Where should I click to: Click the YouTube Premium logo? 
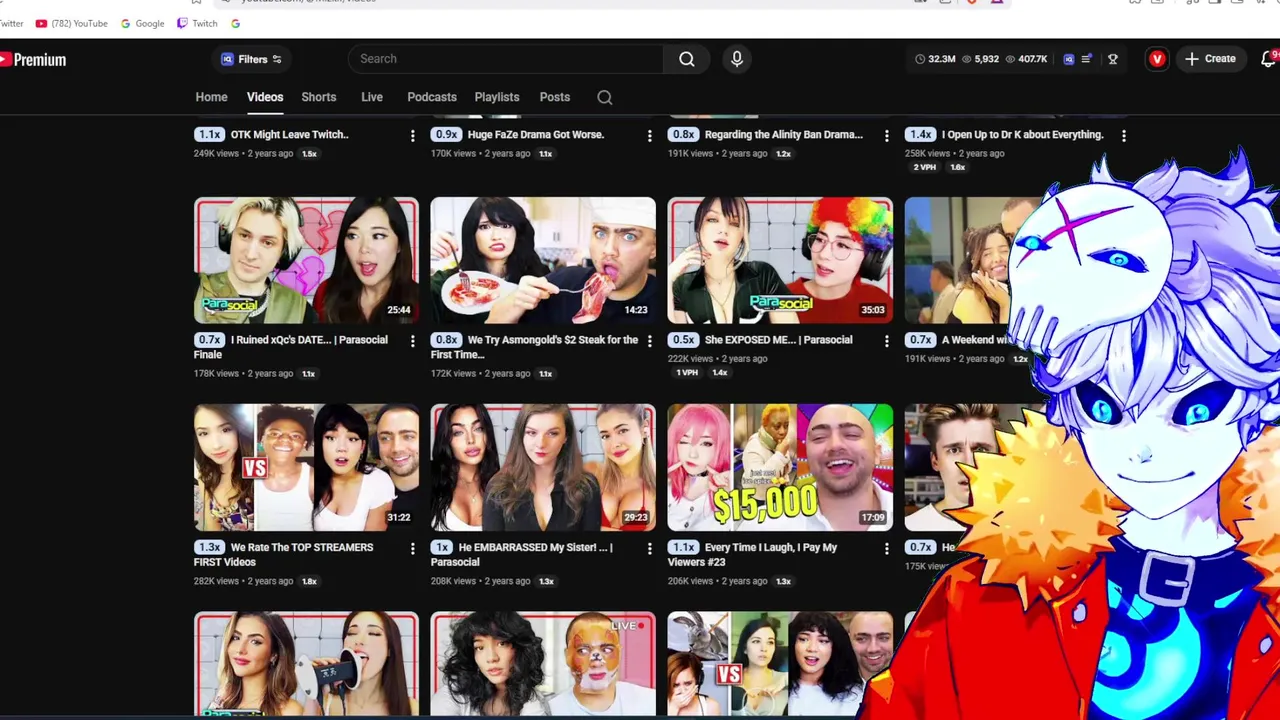[33, 60]
